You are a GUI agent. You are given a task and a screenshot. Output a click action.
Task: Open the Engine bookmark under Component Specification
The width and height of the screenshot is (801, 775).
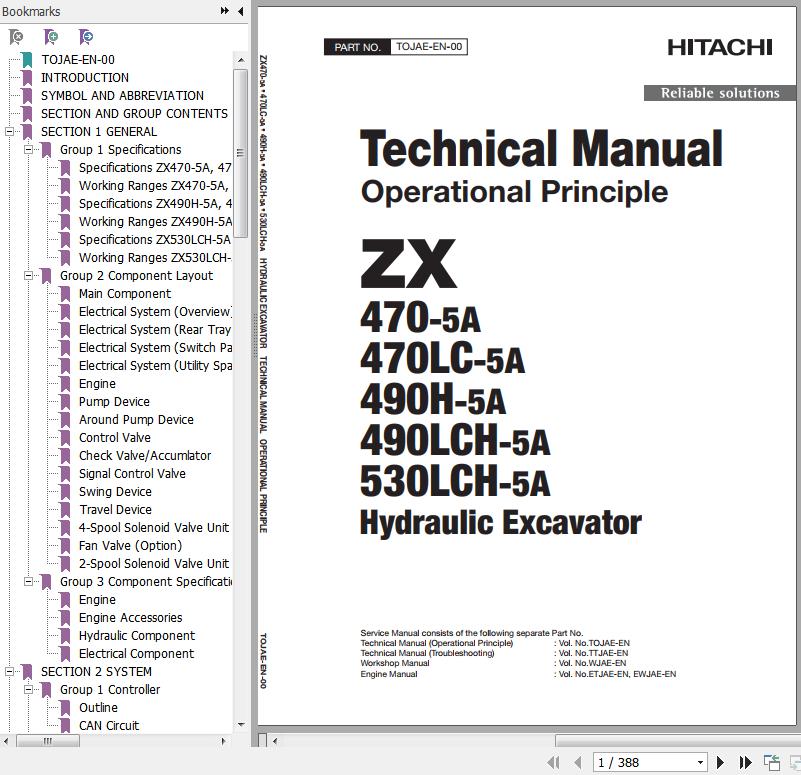point(97,599)
